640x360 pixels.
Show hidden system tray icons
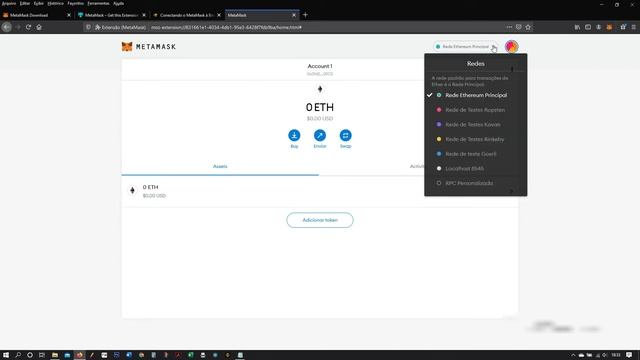(573, 356)
